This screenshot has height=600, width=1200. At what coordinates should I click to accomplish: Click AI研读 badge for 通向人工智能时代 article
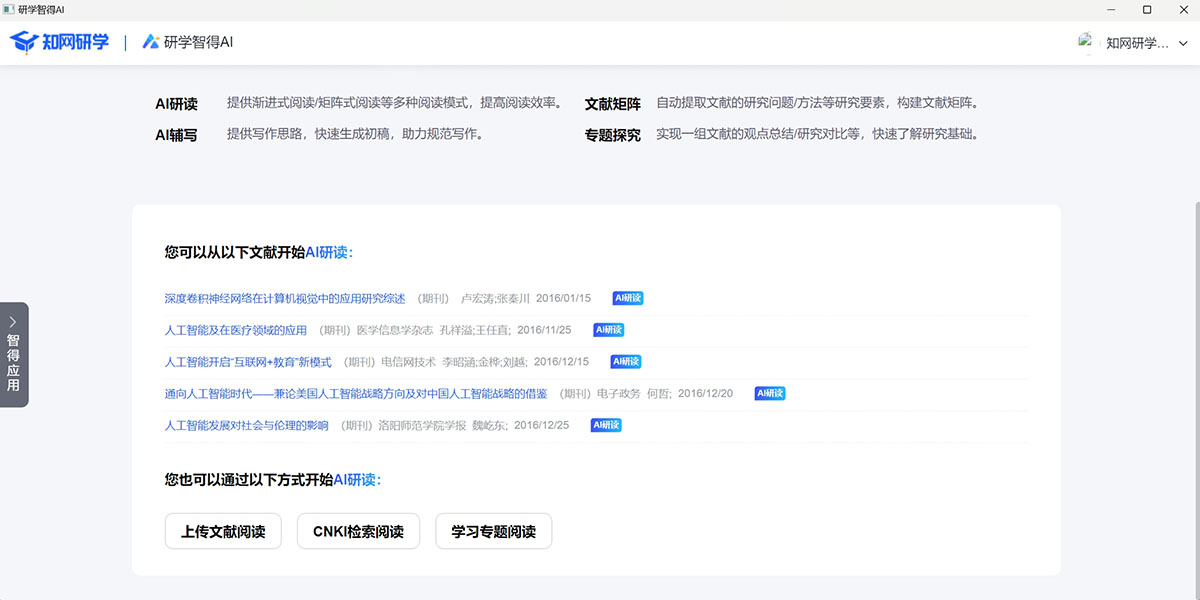[x=769, y=394]
